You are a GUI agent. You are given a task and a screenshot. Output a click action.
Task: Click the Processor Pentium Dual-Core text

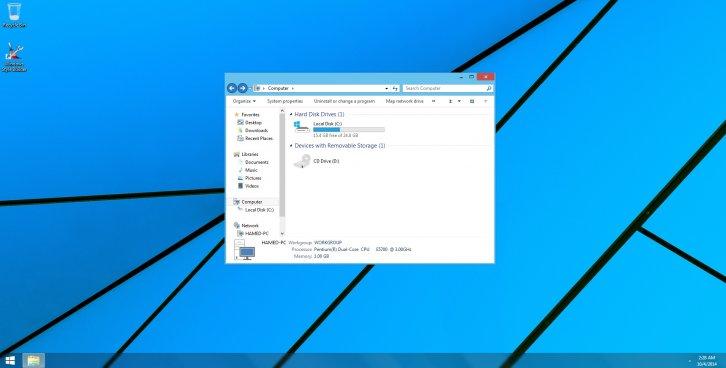351,249
